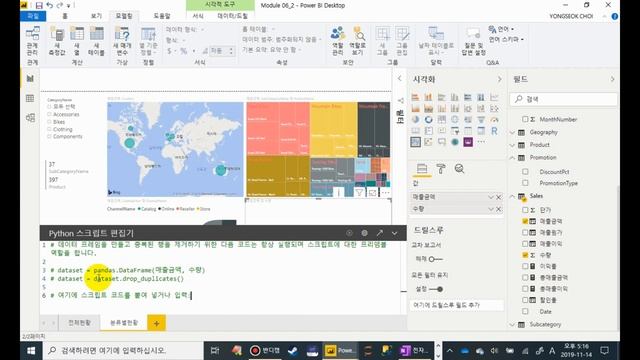Tick Bikes in the category slicer
Image resolution: width=640 pixels, height=360 pixels.
pos(49,122)
